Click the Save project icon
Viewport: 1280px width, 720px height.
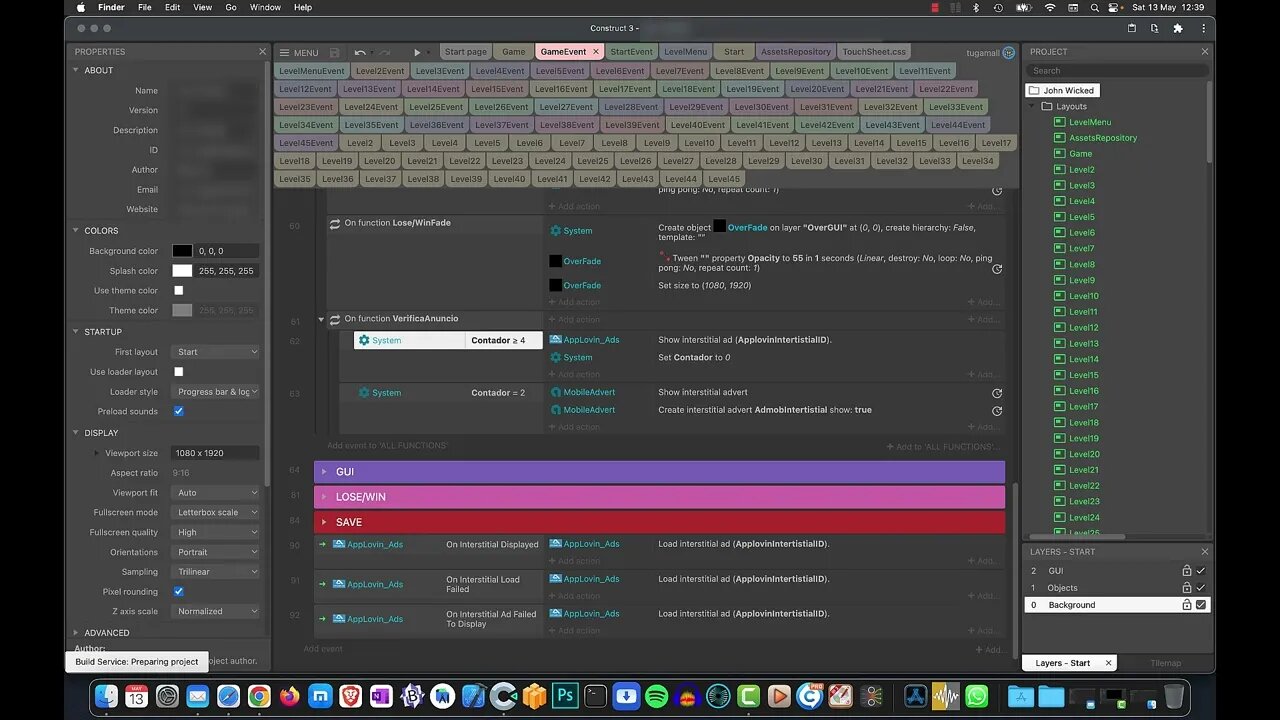point(334,53)
